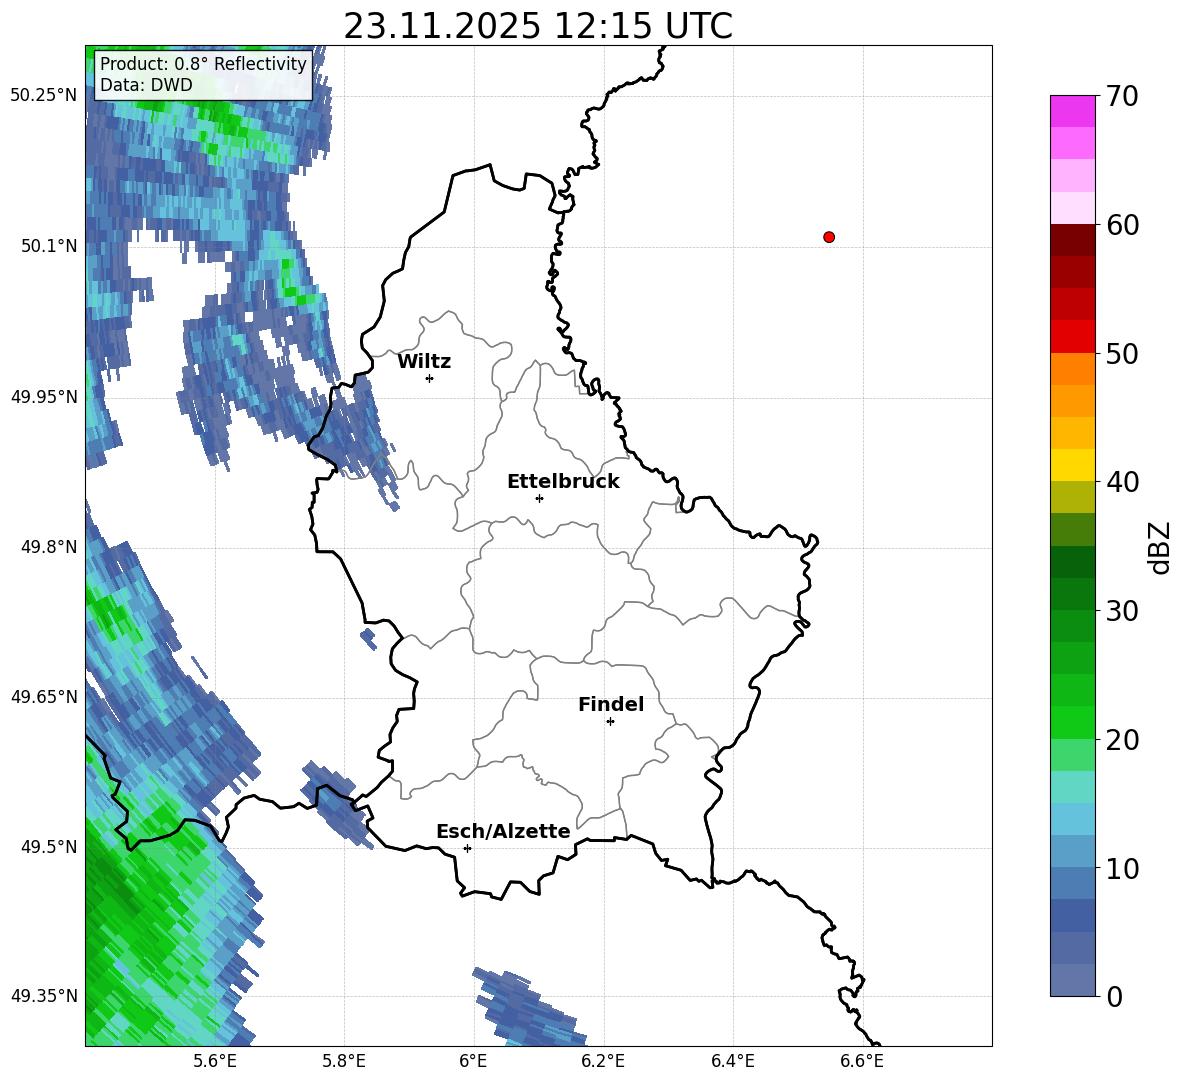Image resolution: width=1184 pixels, height=1081 pixels.
Task: Click the 49.5°N latitude label
Action: pyautogui.click(x=50, y=847)
